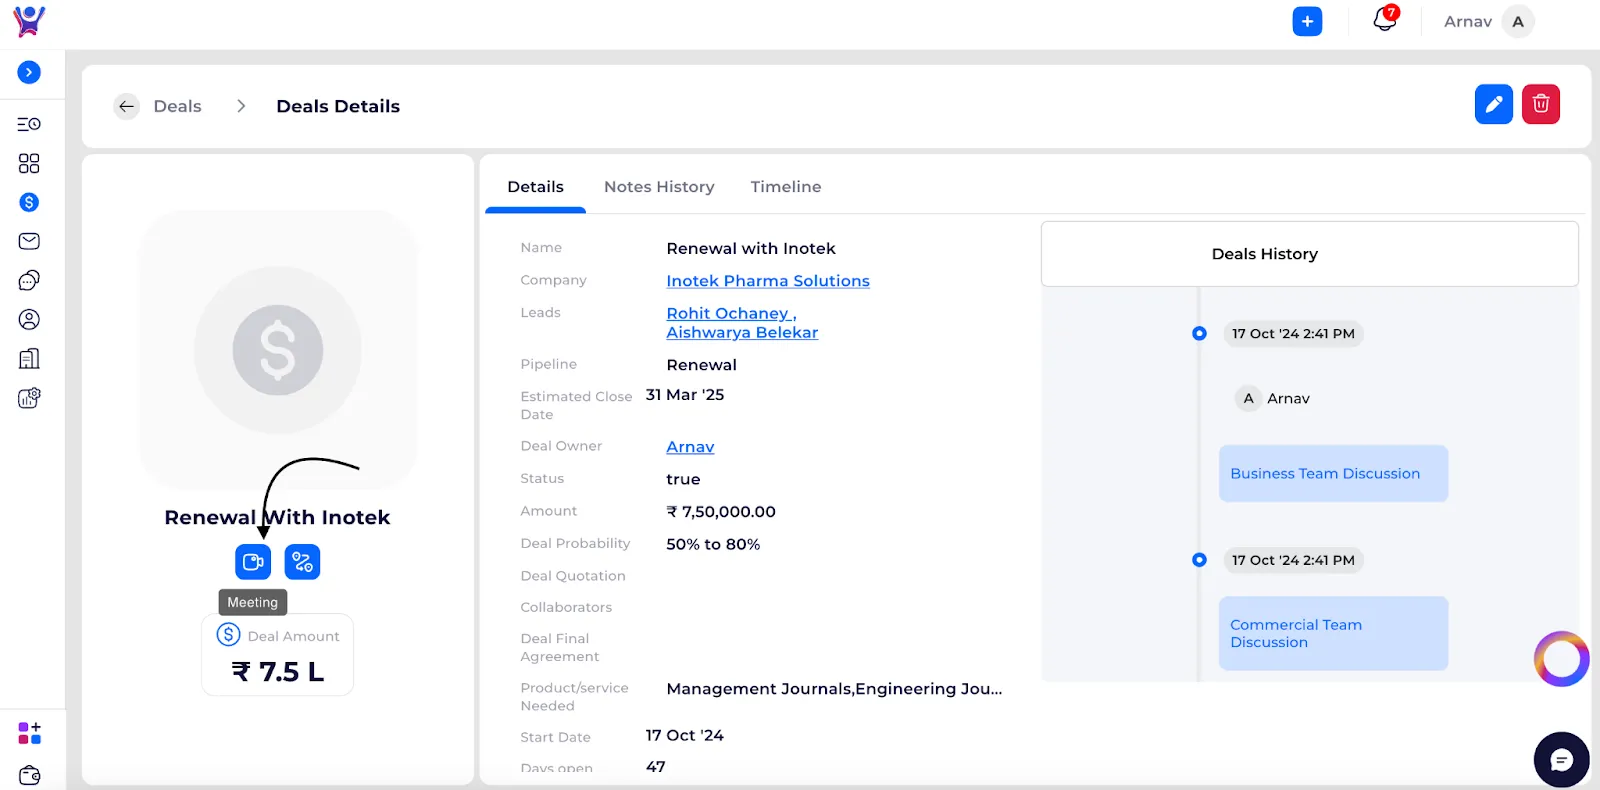
Task: Click the breadcrumb chevron separator
Action: (x=240, y=106)
